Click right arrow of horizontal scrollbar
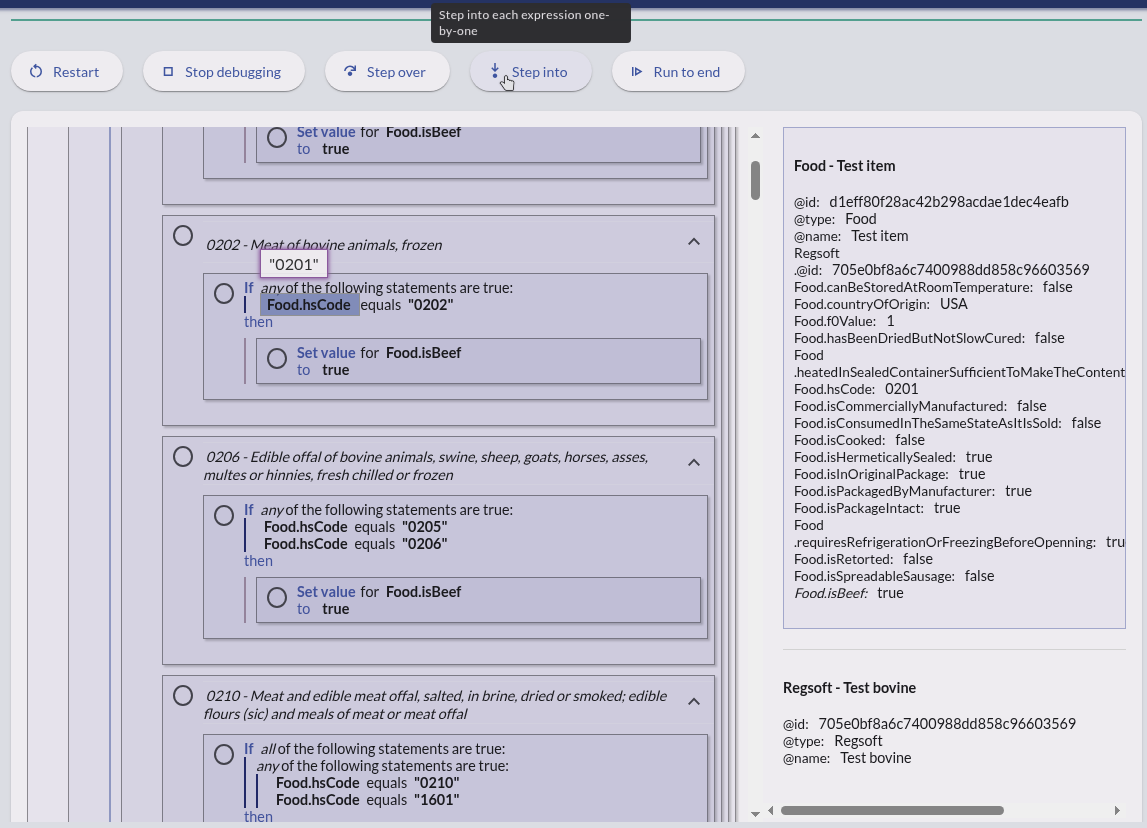1147x828 pixels. 1117,810
